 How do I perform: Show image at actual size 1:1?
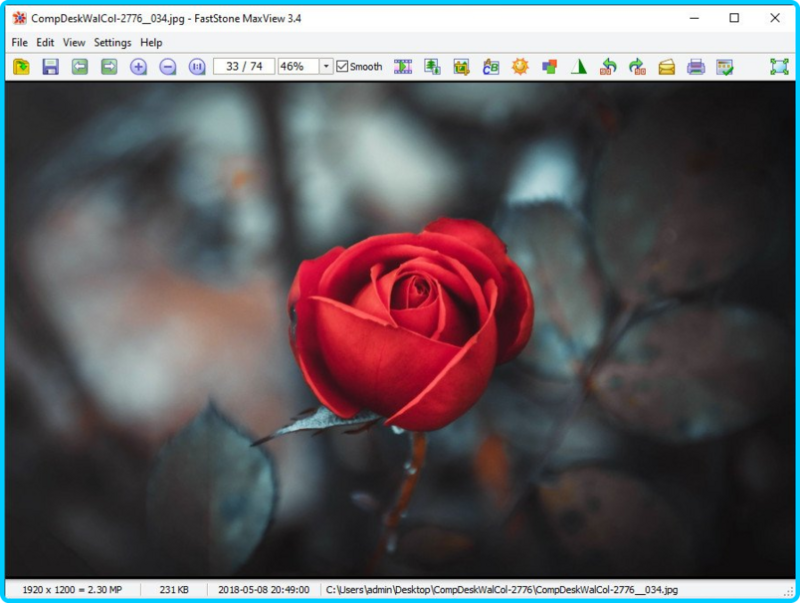click(x=197, y=67)
